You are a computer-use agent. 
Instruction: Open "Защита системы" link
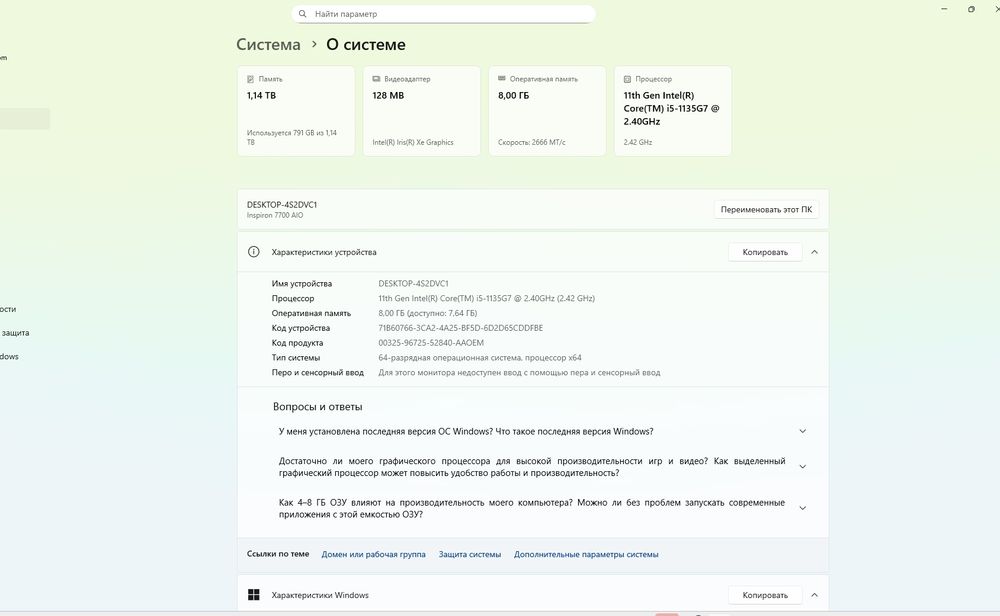(469, 554)
